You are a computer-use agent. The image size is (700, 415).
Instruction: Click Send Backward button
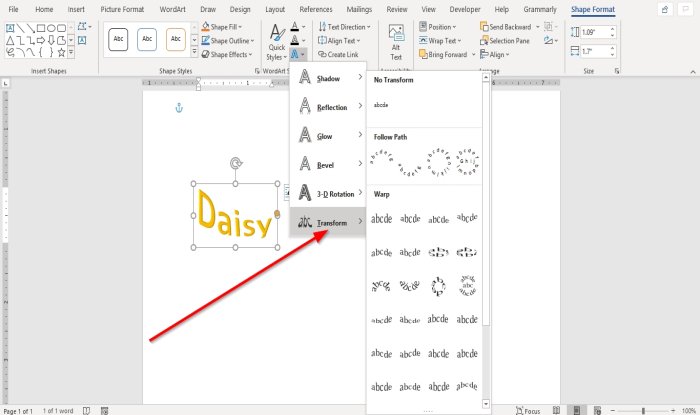505,27
